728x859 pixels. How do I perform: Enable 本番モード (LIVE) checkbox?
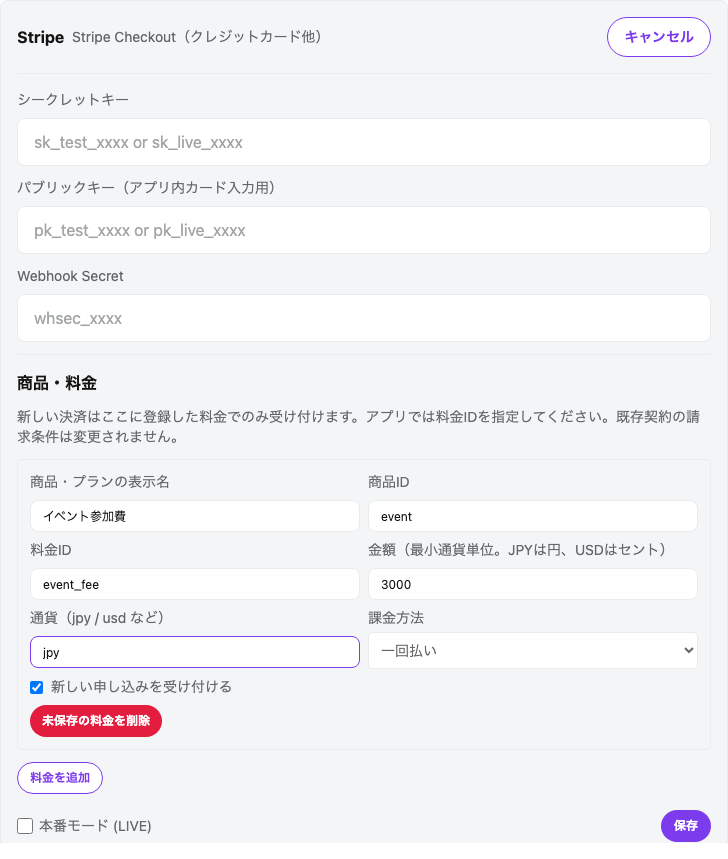[x=25, y=826]
